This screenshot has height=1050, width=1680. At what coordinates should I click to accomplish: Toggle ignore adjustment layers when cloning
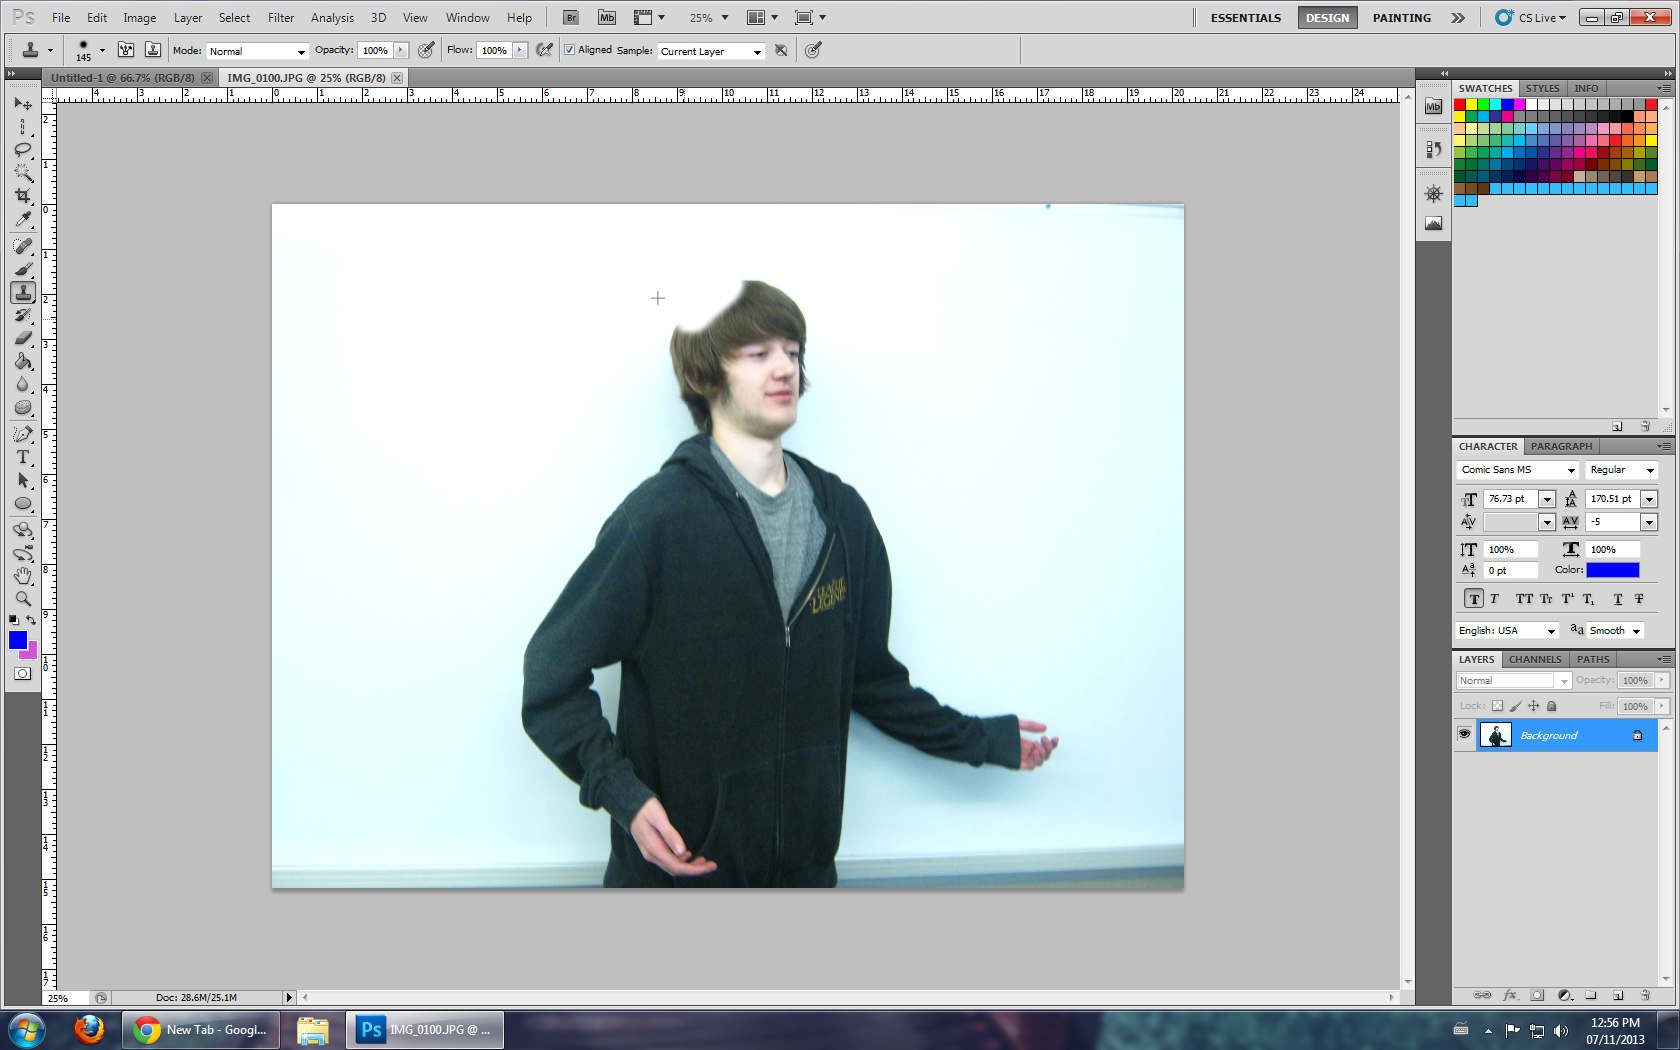click(781, 50)
